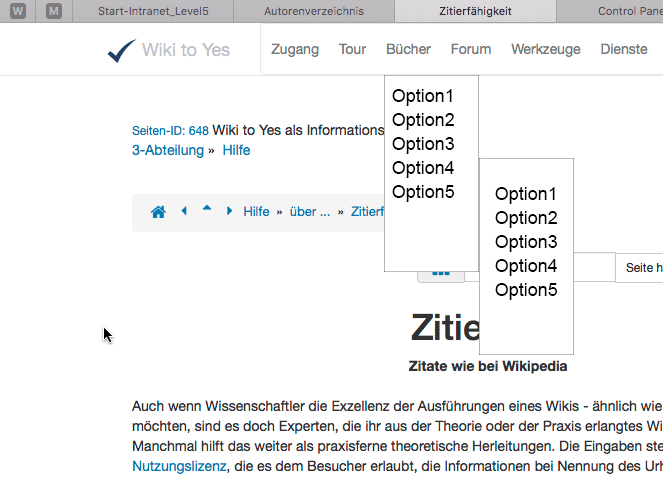Follow the Nutzungslizenz link
This screenshot has height=478, width=663.
(x=179, y=466)
